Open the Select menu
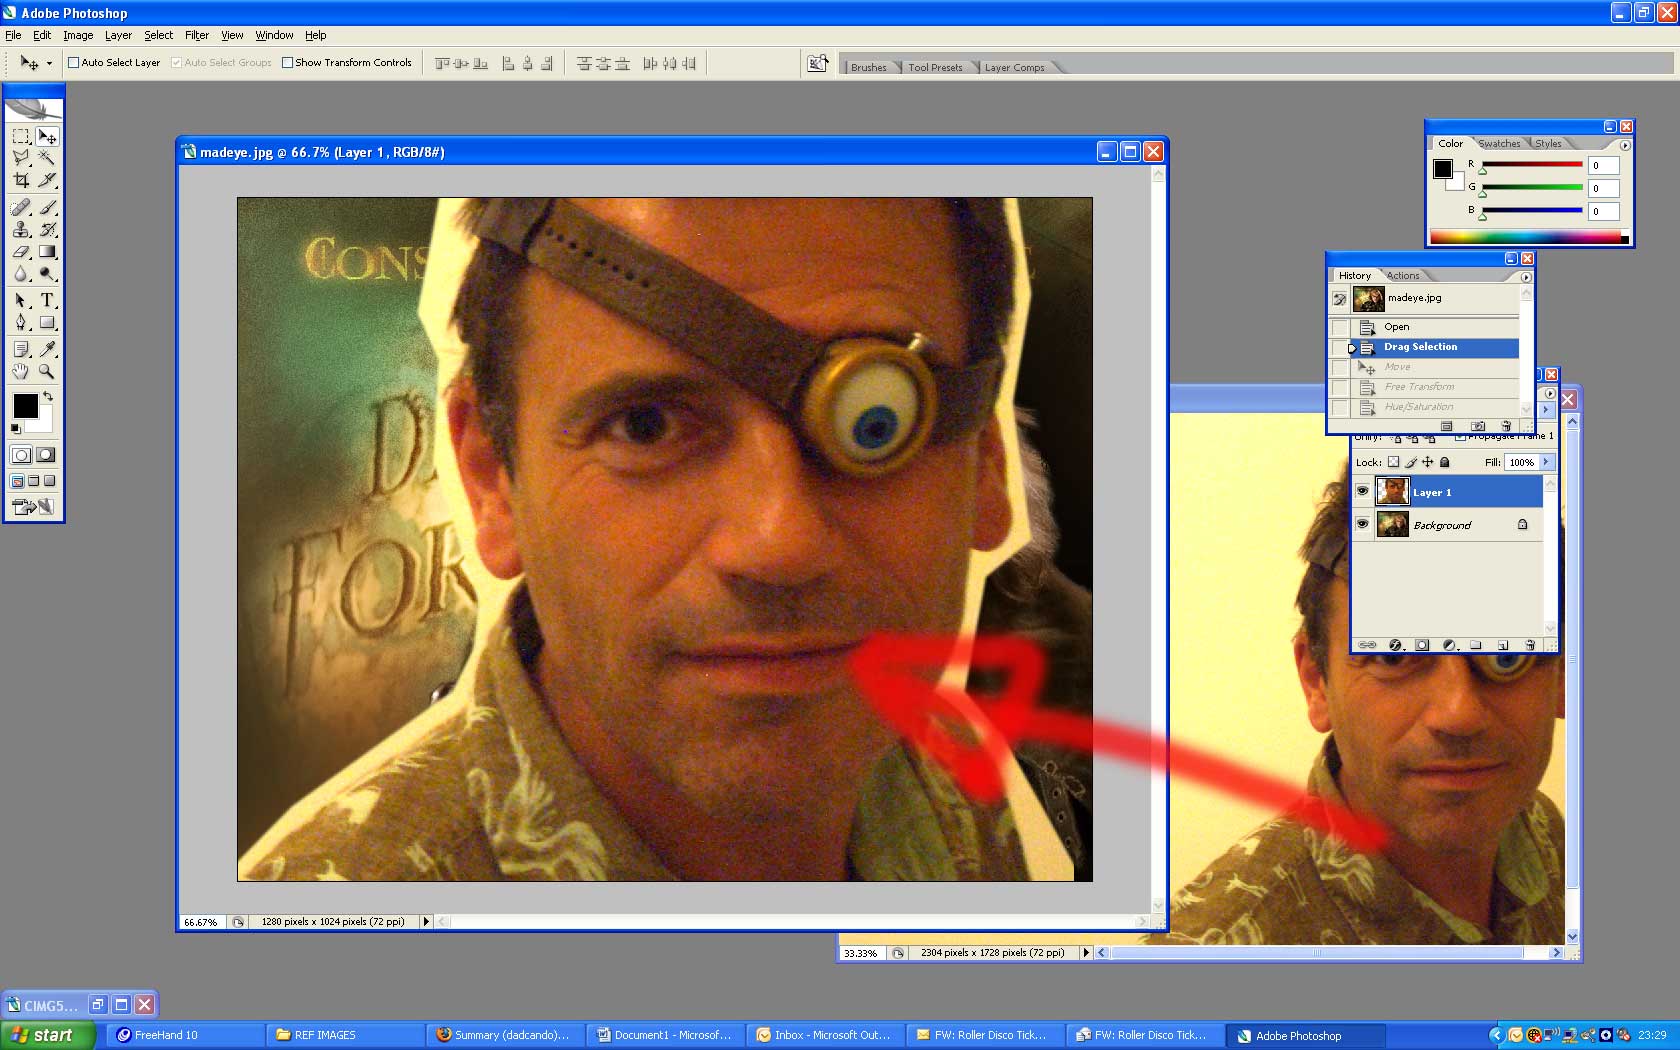This screenshot has height=1050, width=1680. pos(158,35)
